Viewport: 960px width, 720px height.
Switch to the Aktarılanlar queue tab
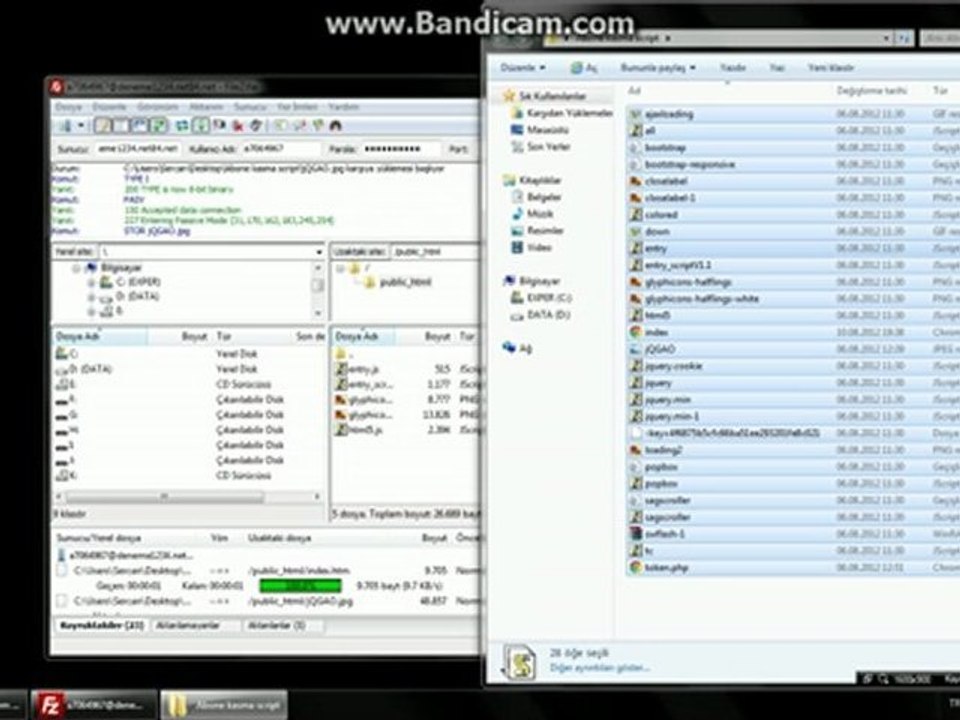[x=276, y=625]
